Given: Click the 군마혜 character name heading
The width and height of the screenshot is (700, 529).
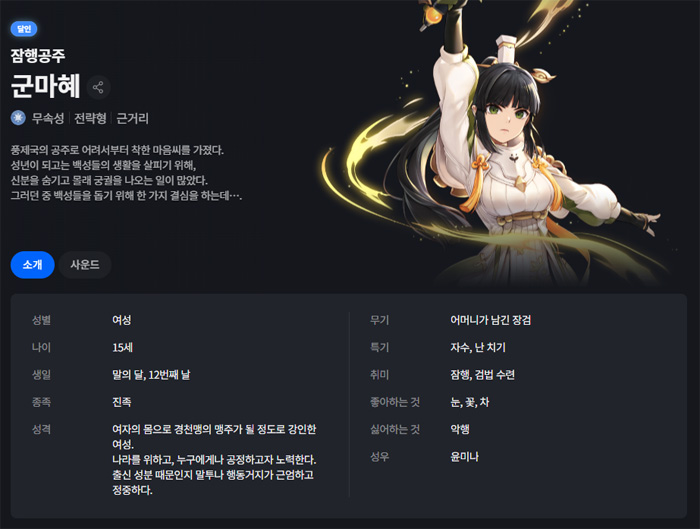Looking at the screenshot, I should point(46,86).
